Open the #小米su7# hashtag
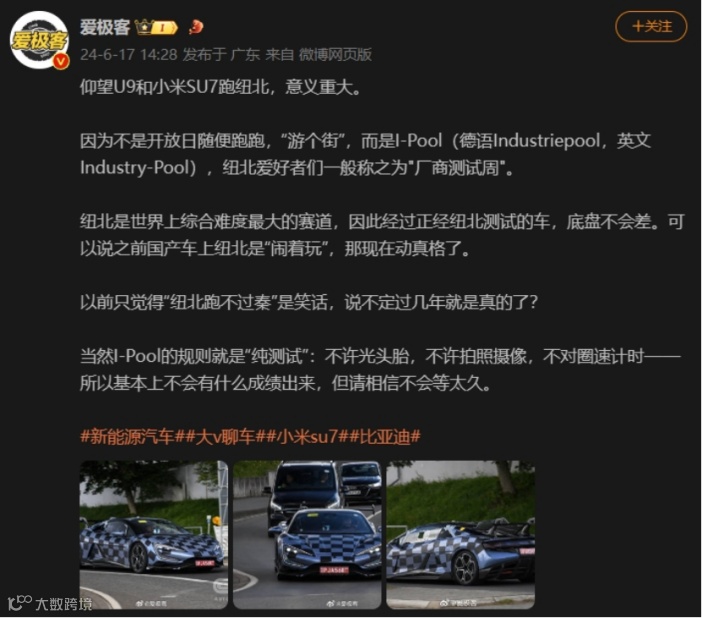Screen dimensions: 702x618 pos(307,436)
